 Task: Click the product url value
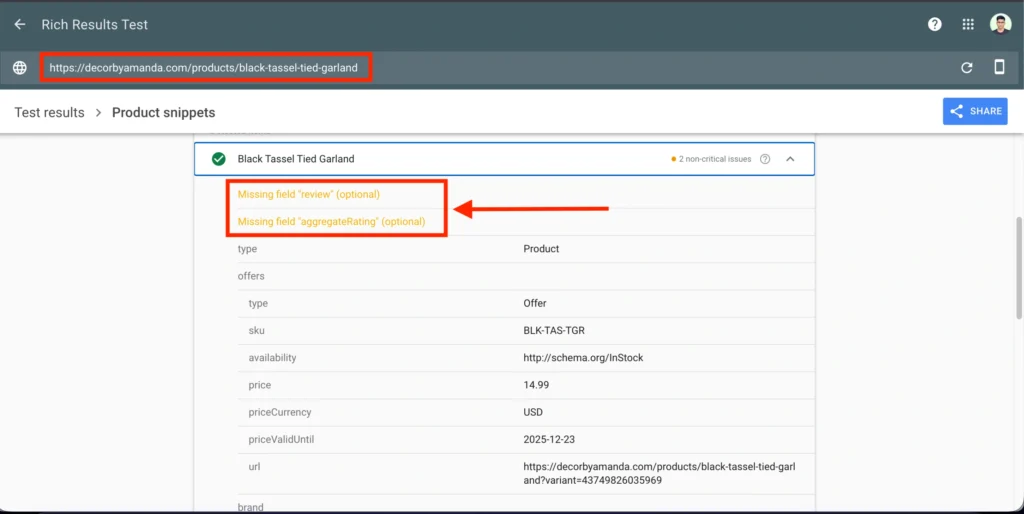click(659, 473)
